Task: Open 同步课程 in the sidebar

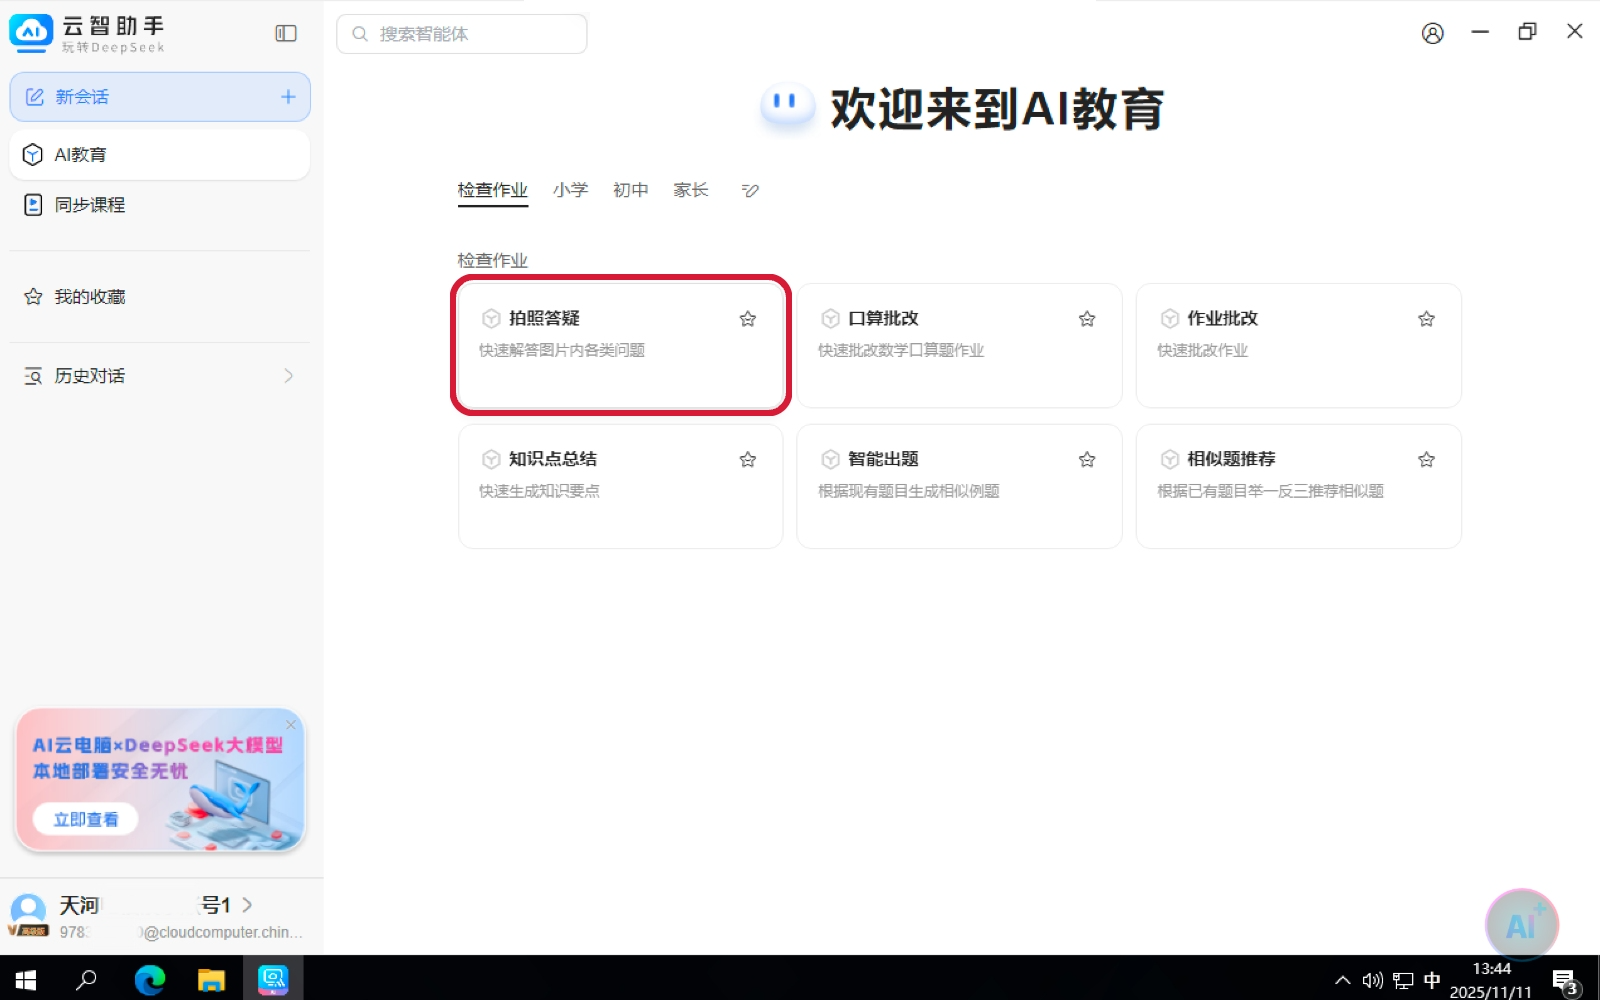Action: tap(90, 205)
